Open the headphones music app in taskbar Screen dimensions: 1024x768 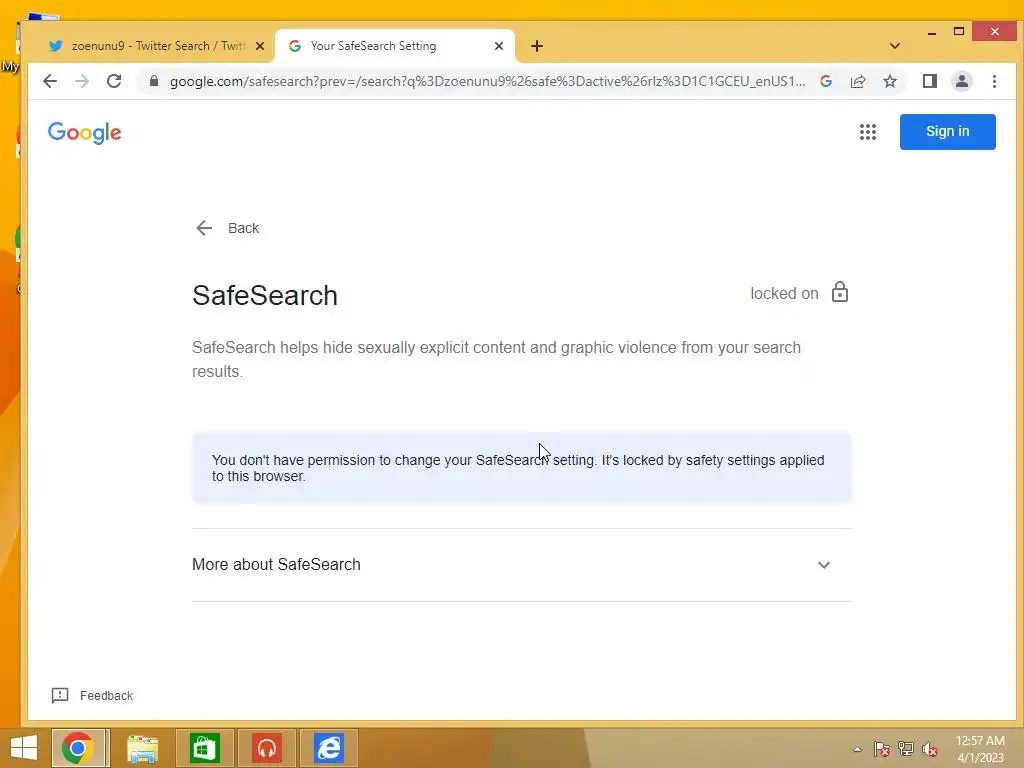[266, 748]
